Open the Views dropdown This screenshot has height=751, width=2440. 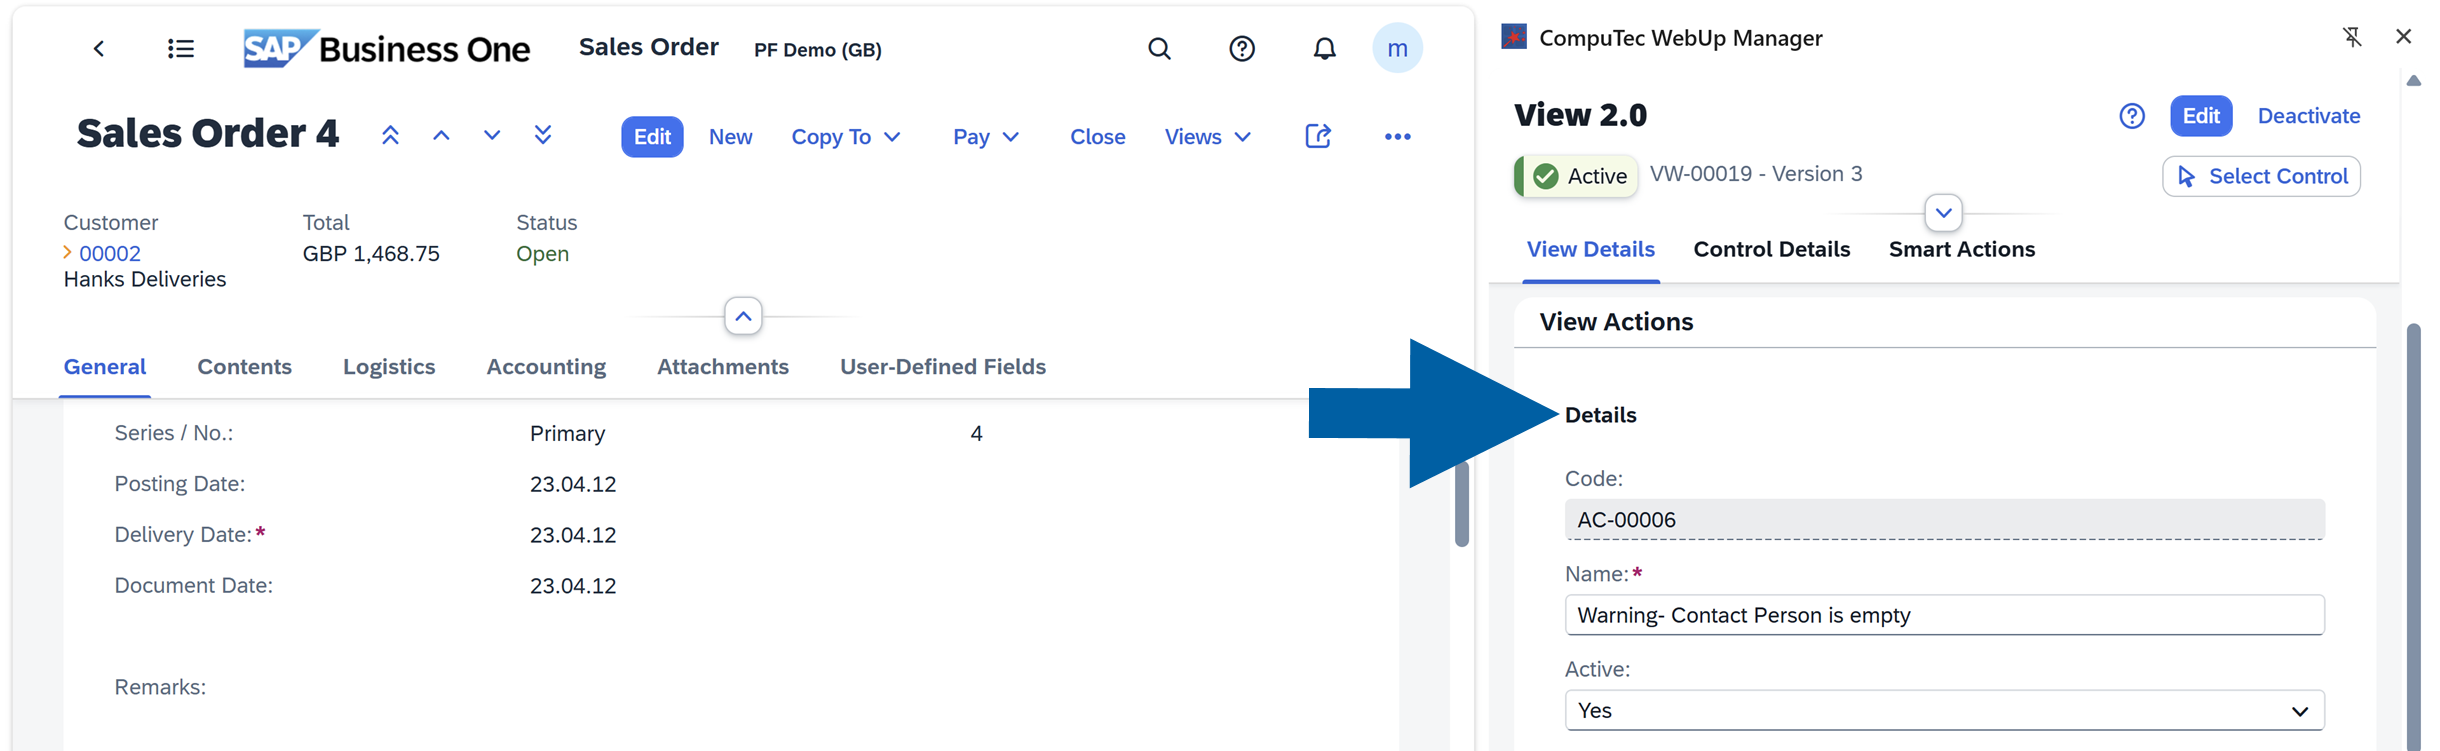tap(1208, 137)
